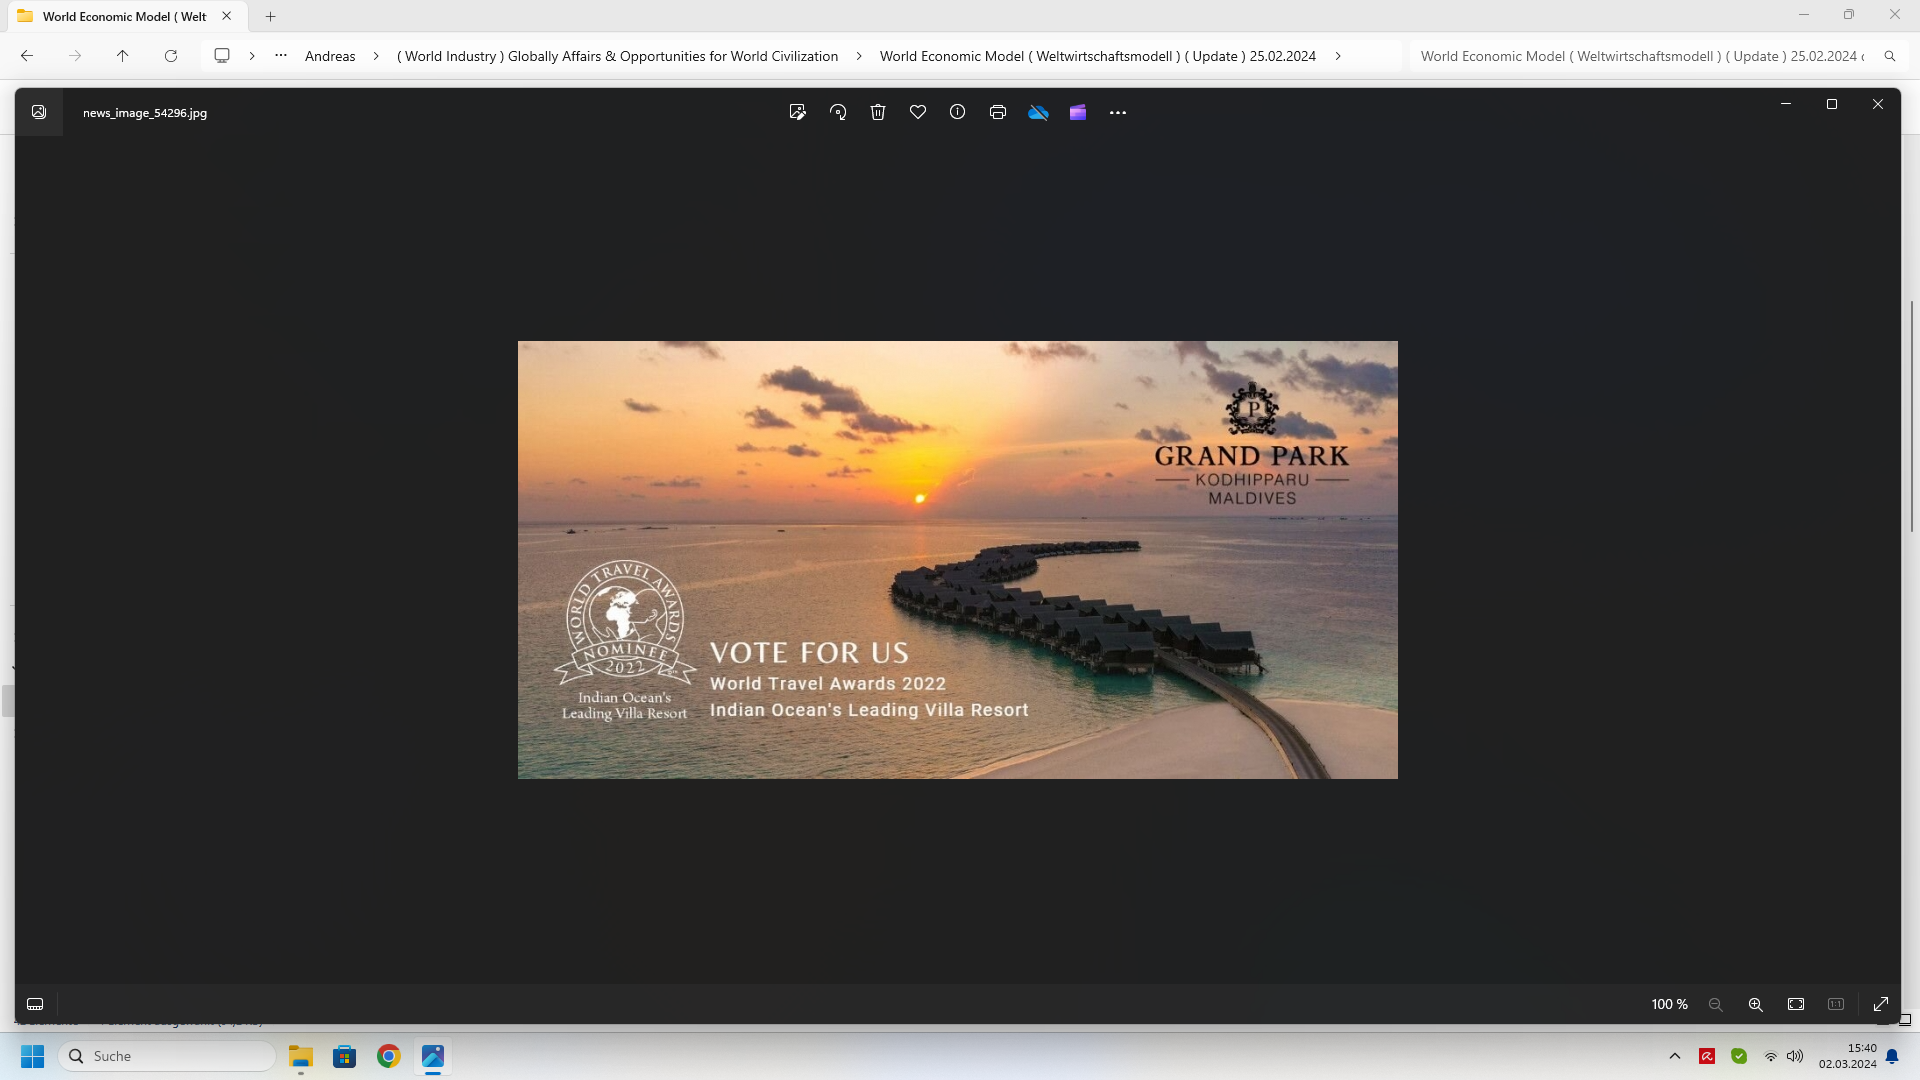Maximize the Photos window

click(1832, 104)
